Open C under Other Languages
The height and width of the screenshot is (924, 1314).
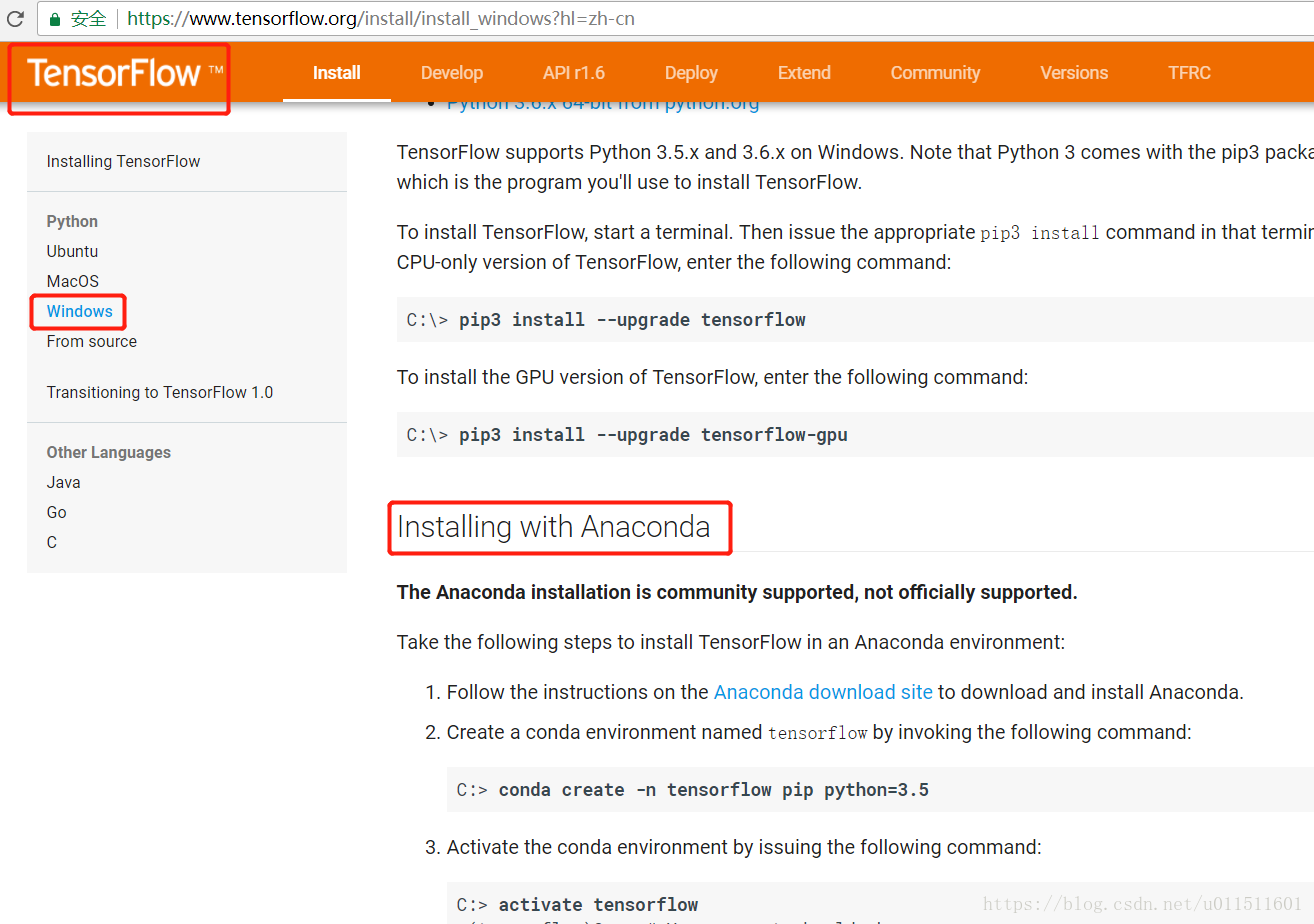coord(52,542)
